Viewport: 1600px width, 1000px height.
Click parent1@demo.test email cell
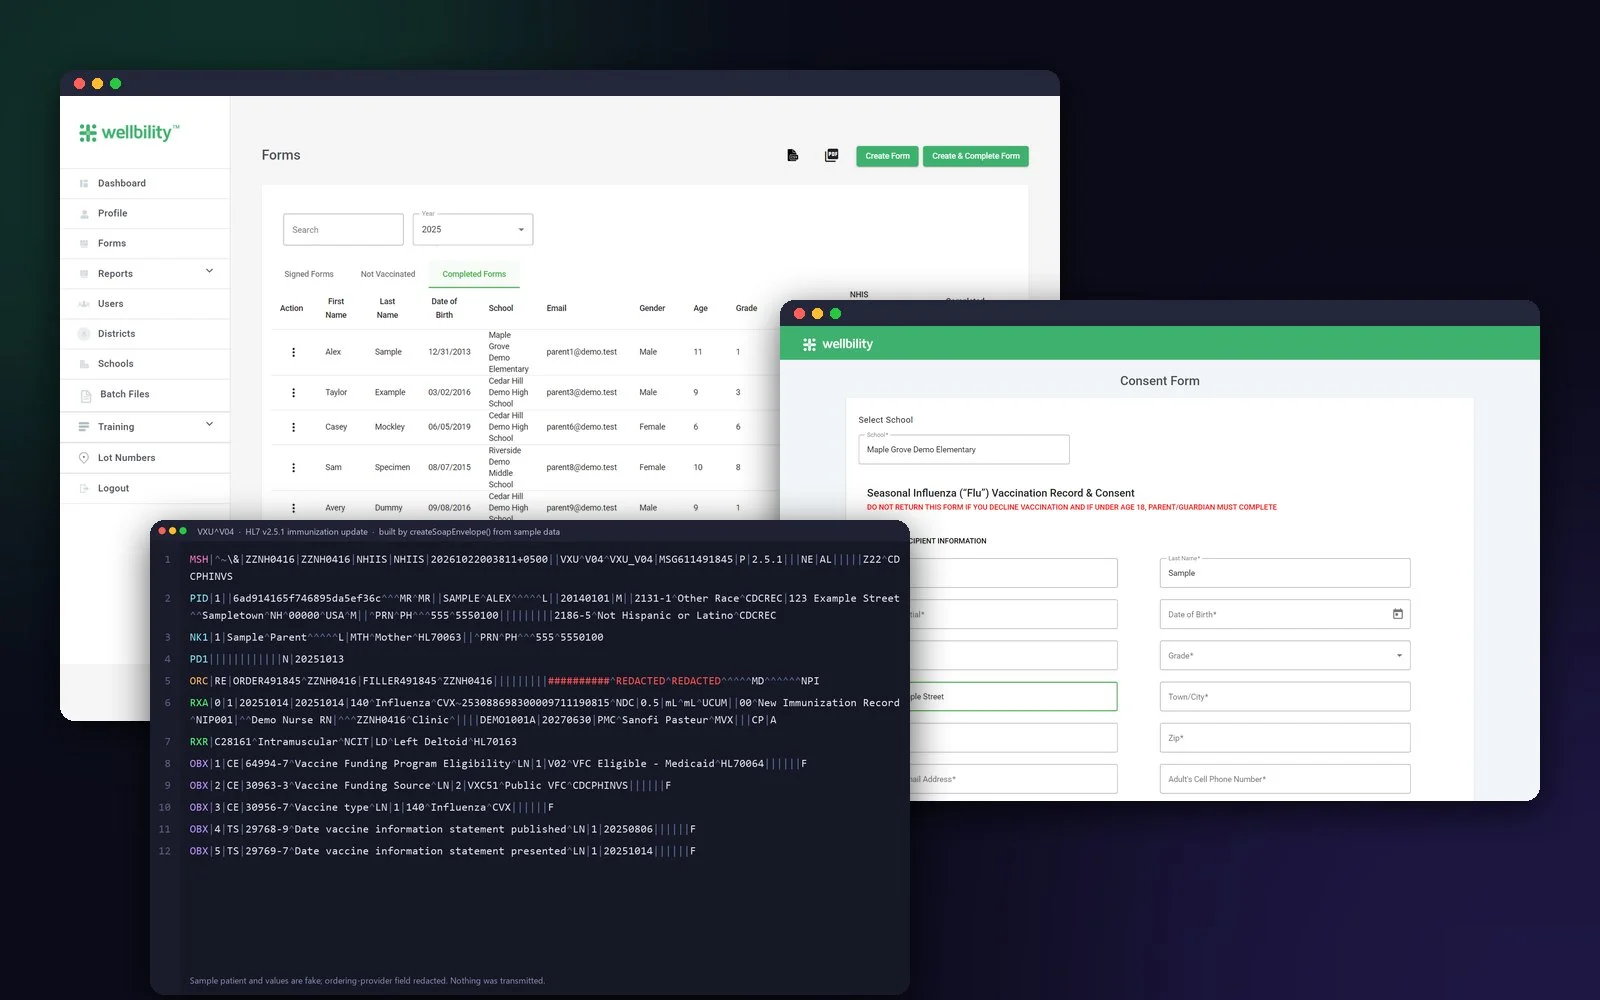[x=582, y=352]
